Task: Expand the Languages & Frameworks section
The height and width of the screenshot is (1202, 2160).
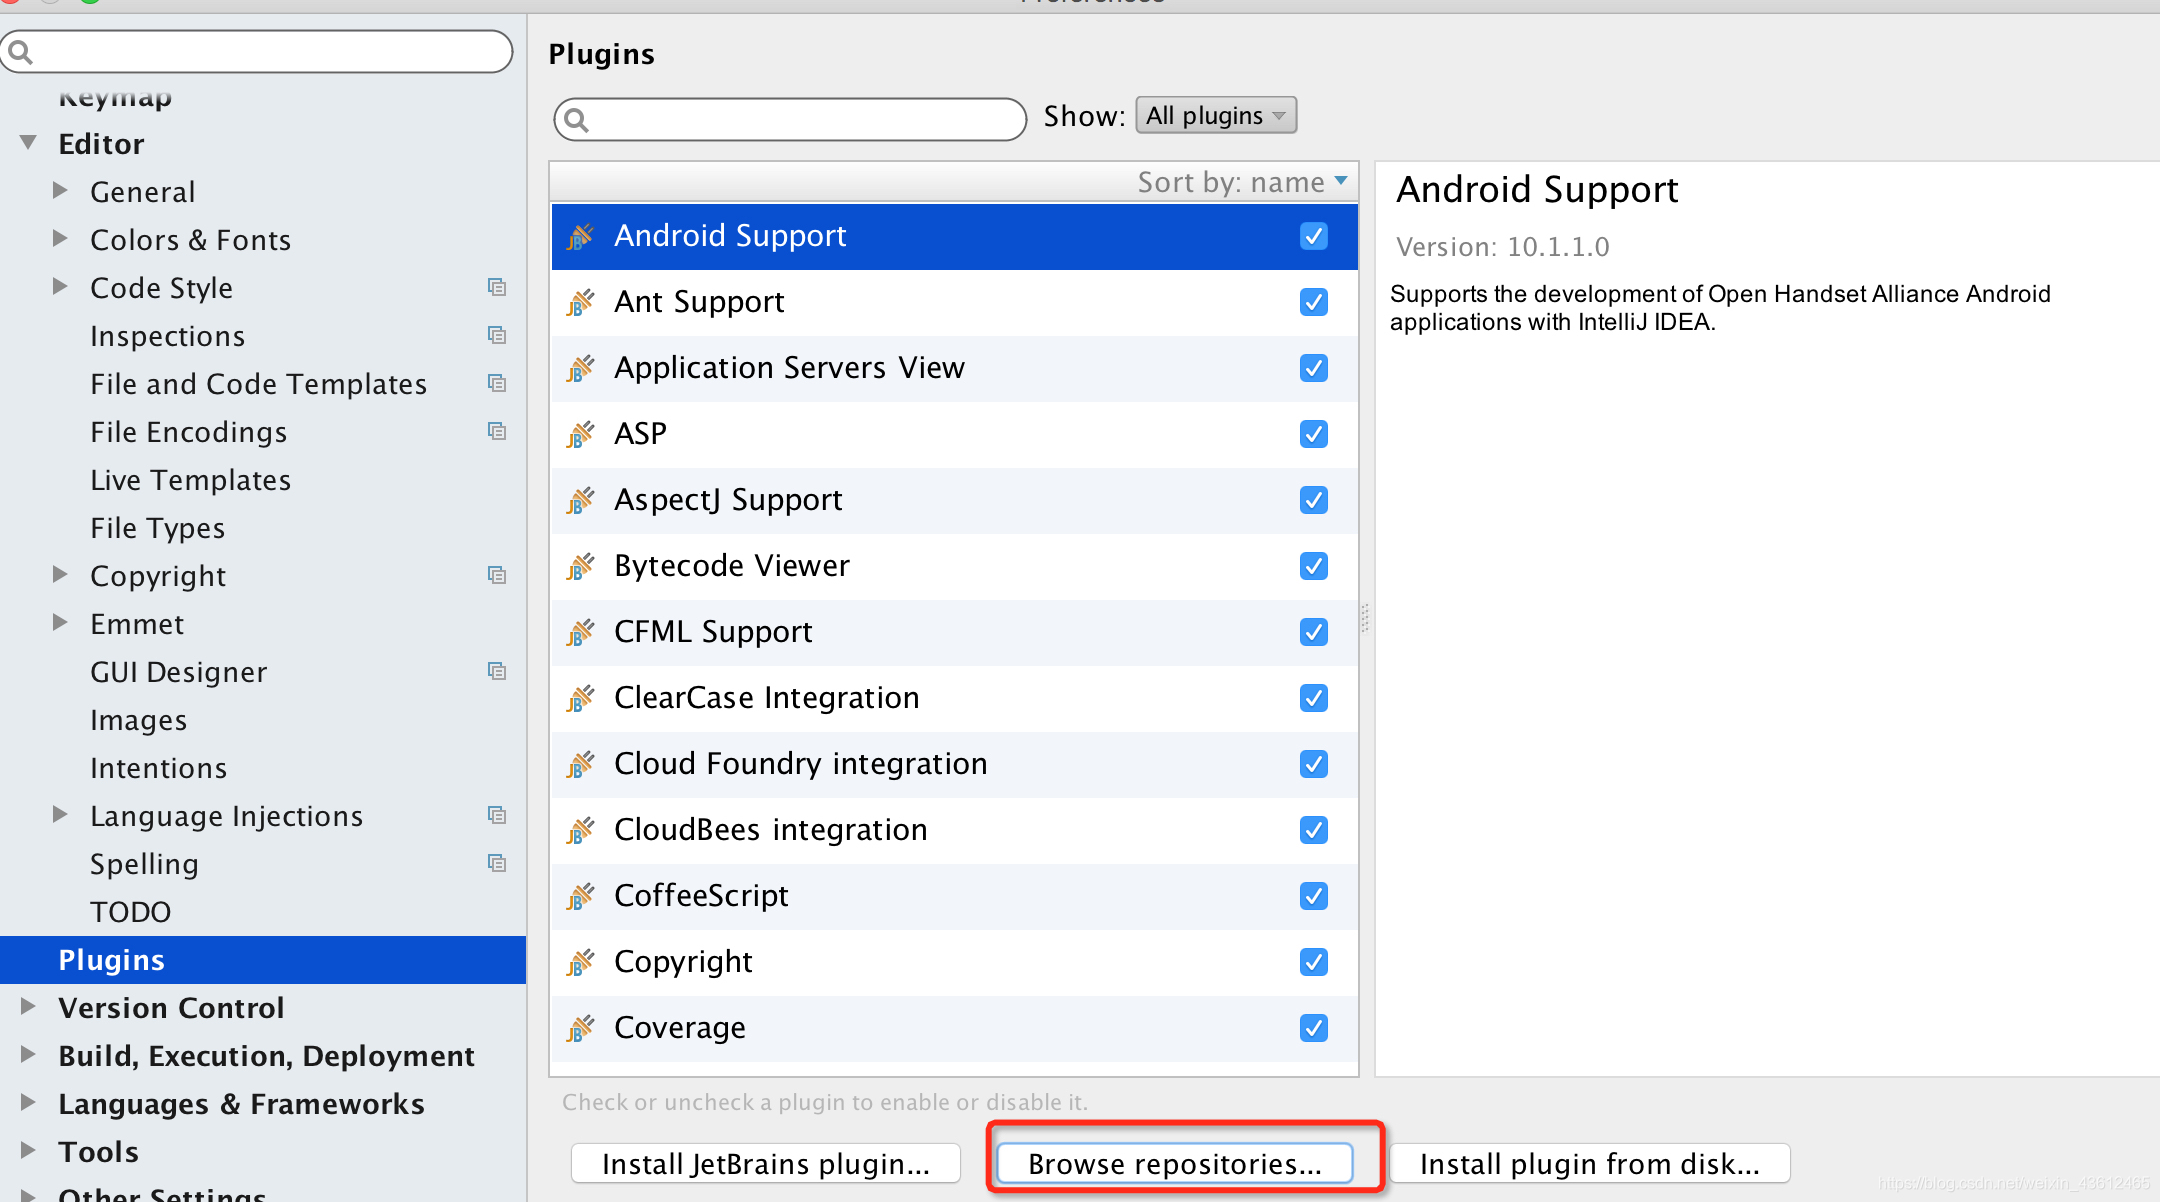Action: 28,1102
